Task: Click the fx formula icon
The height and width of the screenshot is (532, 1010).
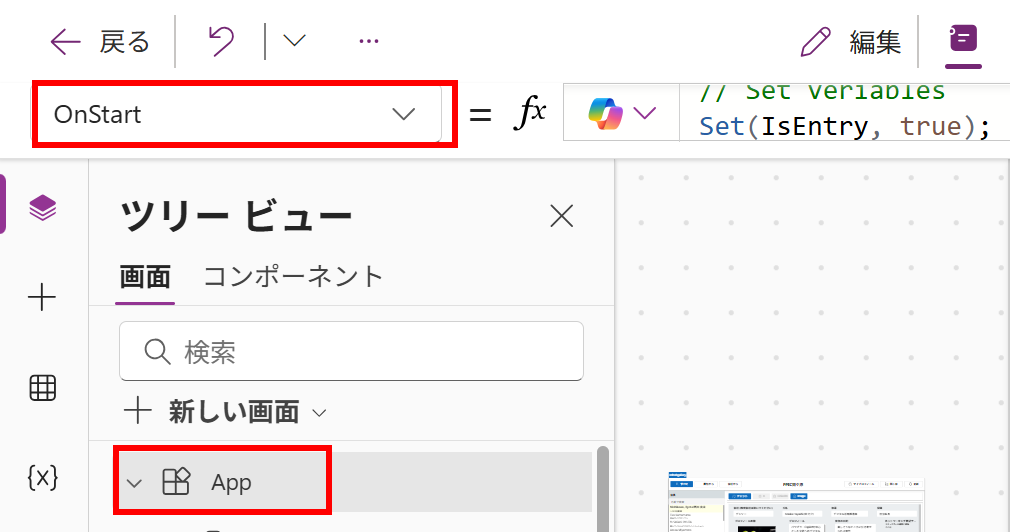Action: [x=530, y=114]
